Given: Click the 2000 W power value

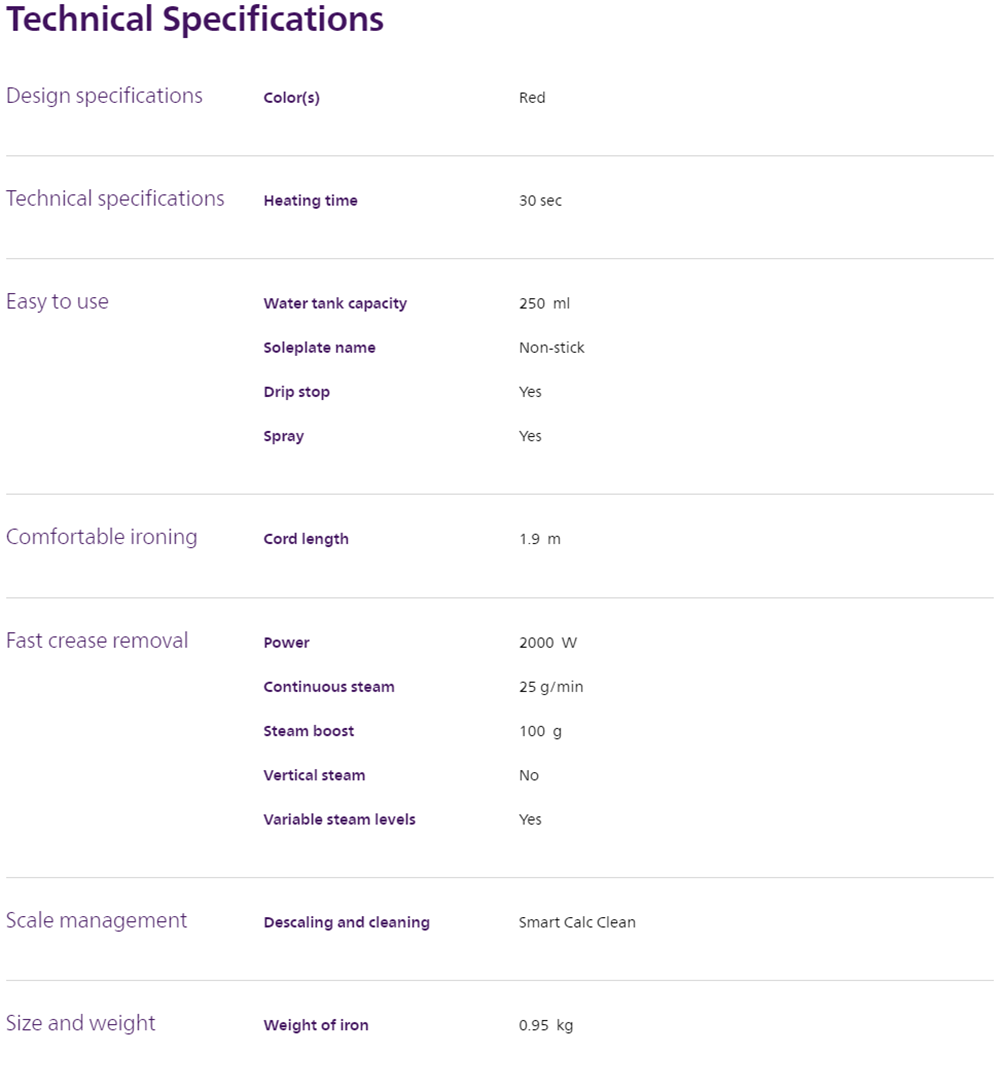Looking at the screenshot, I should point(547,643).
